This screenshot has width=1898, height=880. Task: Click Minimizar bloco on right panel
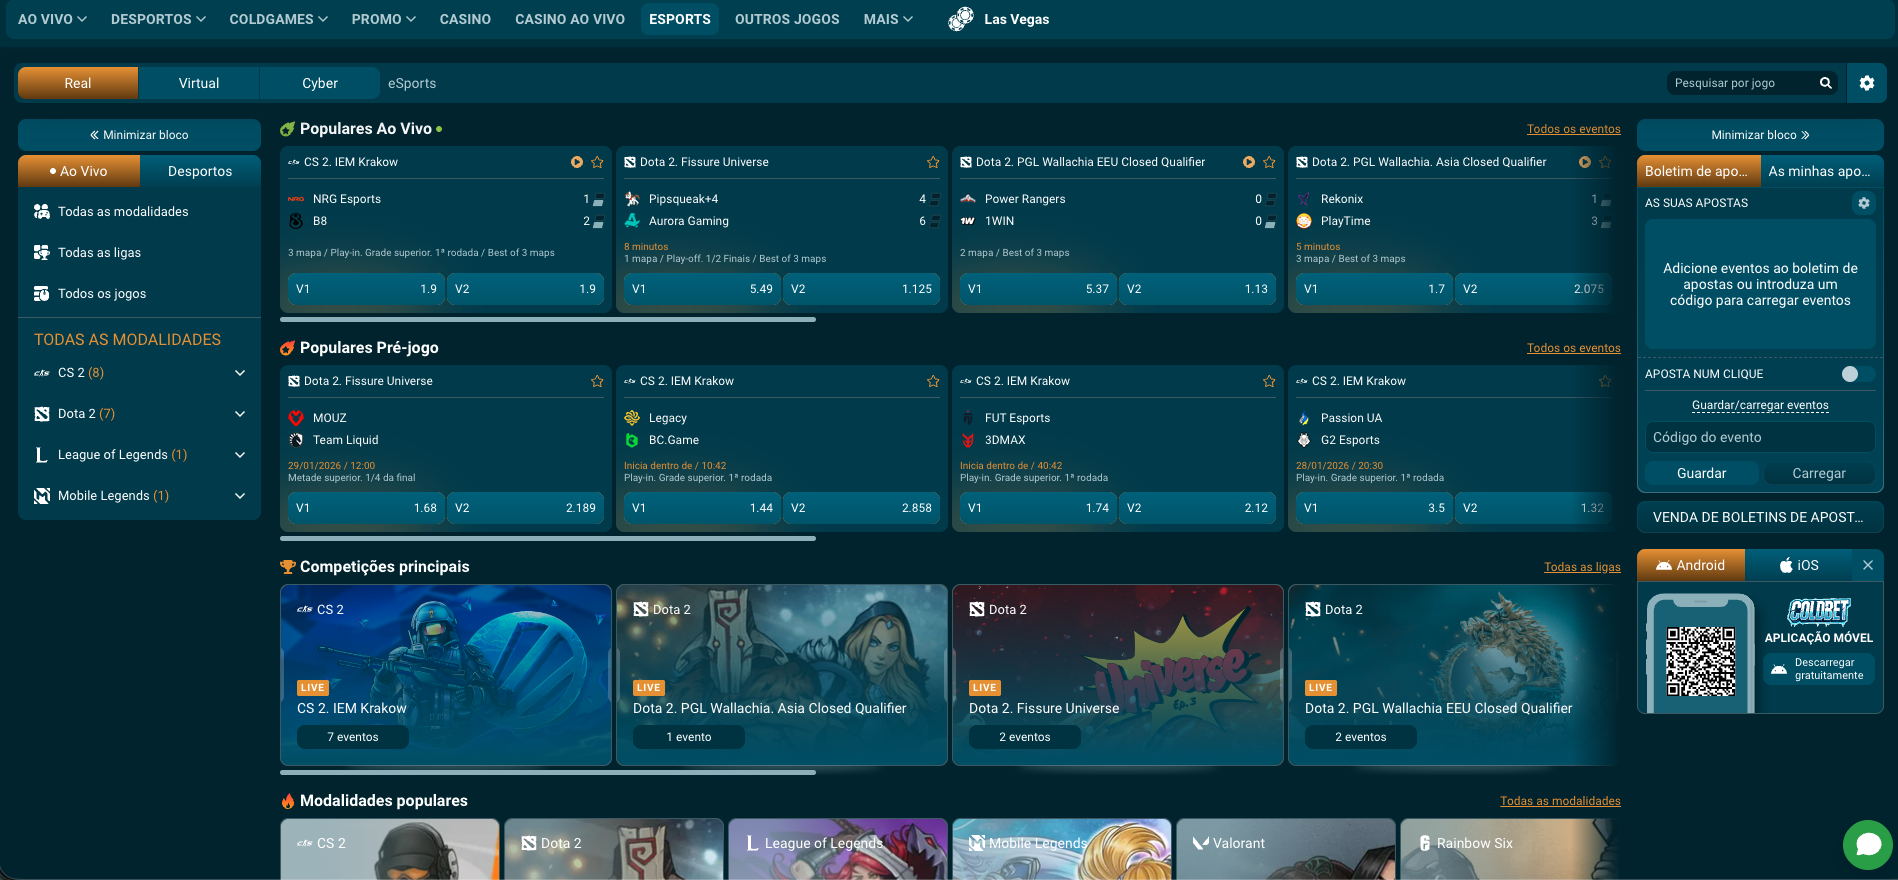[1760, 135]
